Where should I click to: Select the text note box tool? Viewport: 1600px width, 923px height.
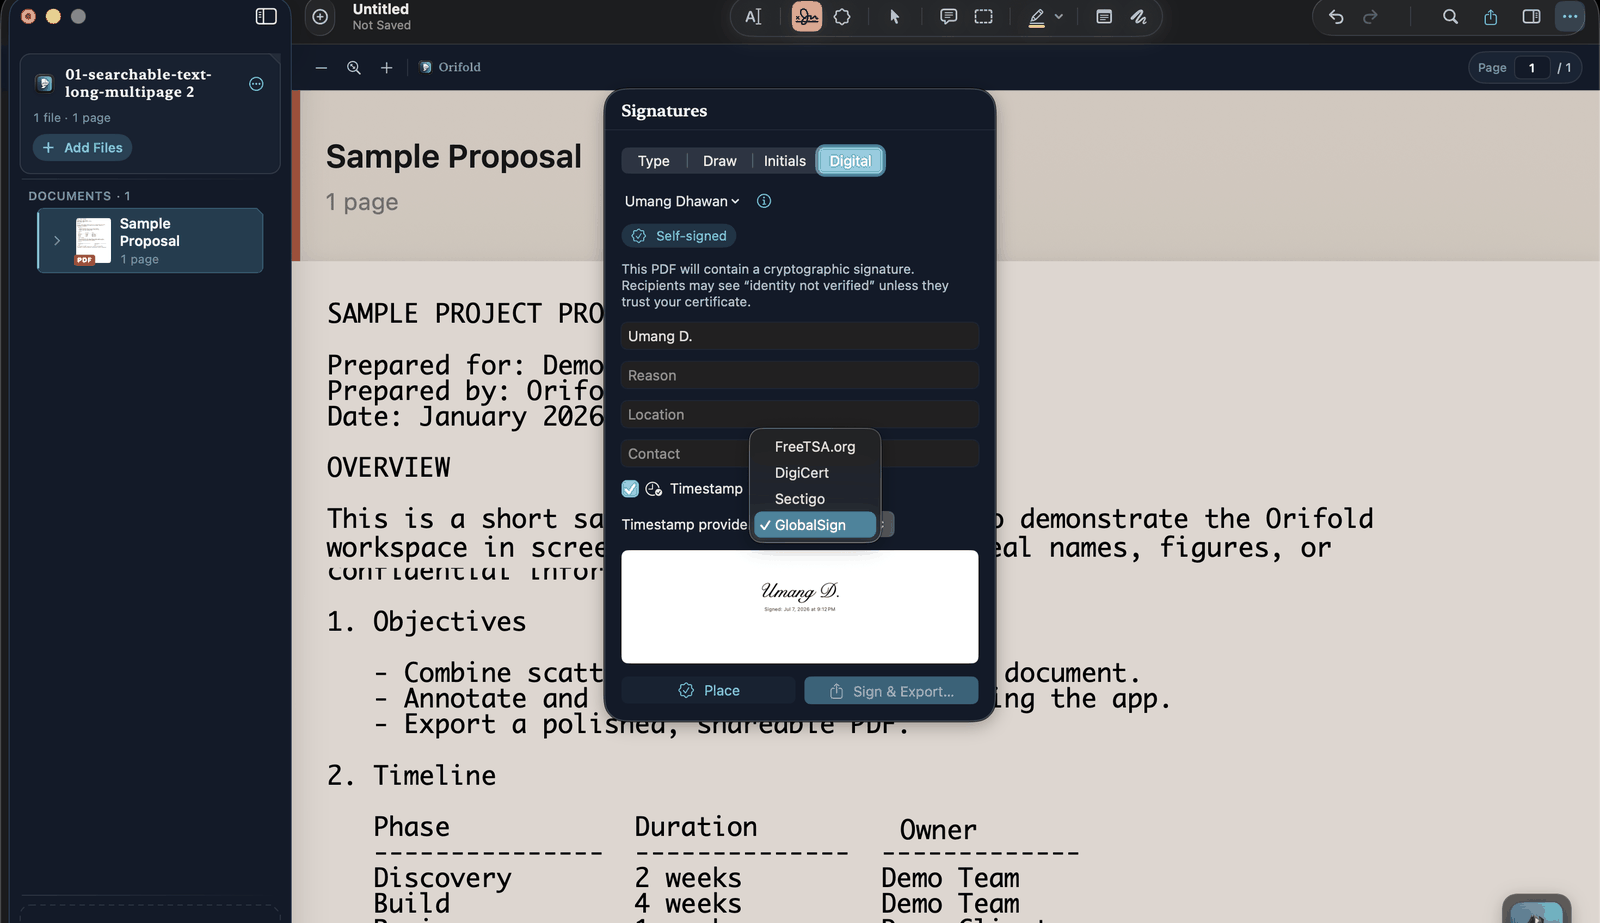pyautogui.click(x=1104, y=17)
